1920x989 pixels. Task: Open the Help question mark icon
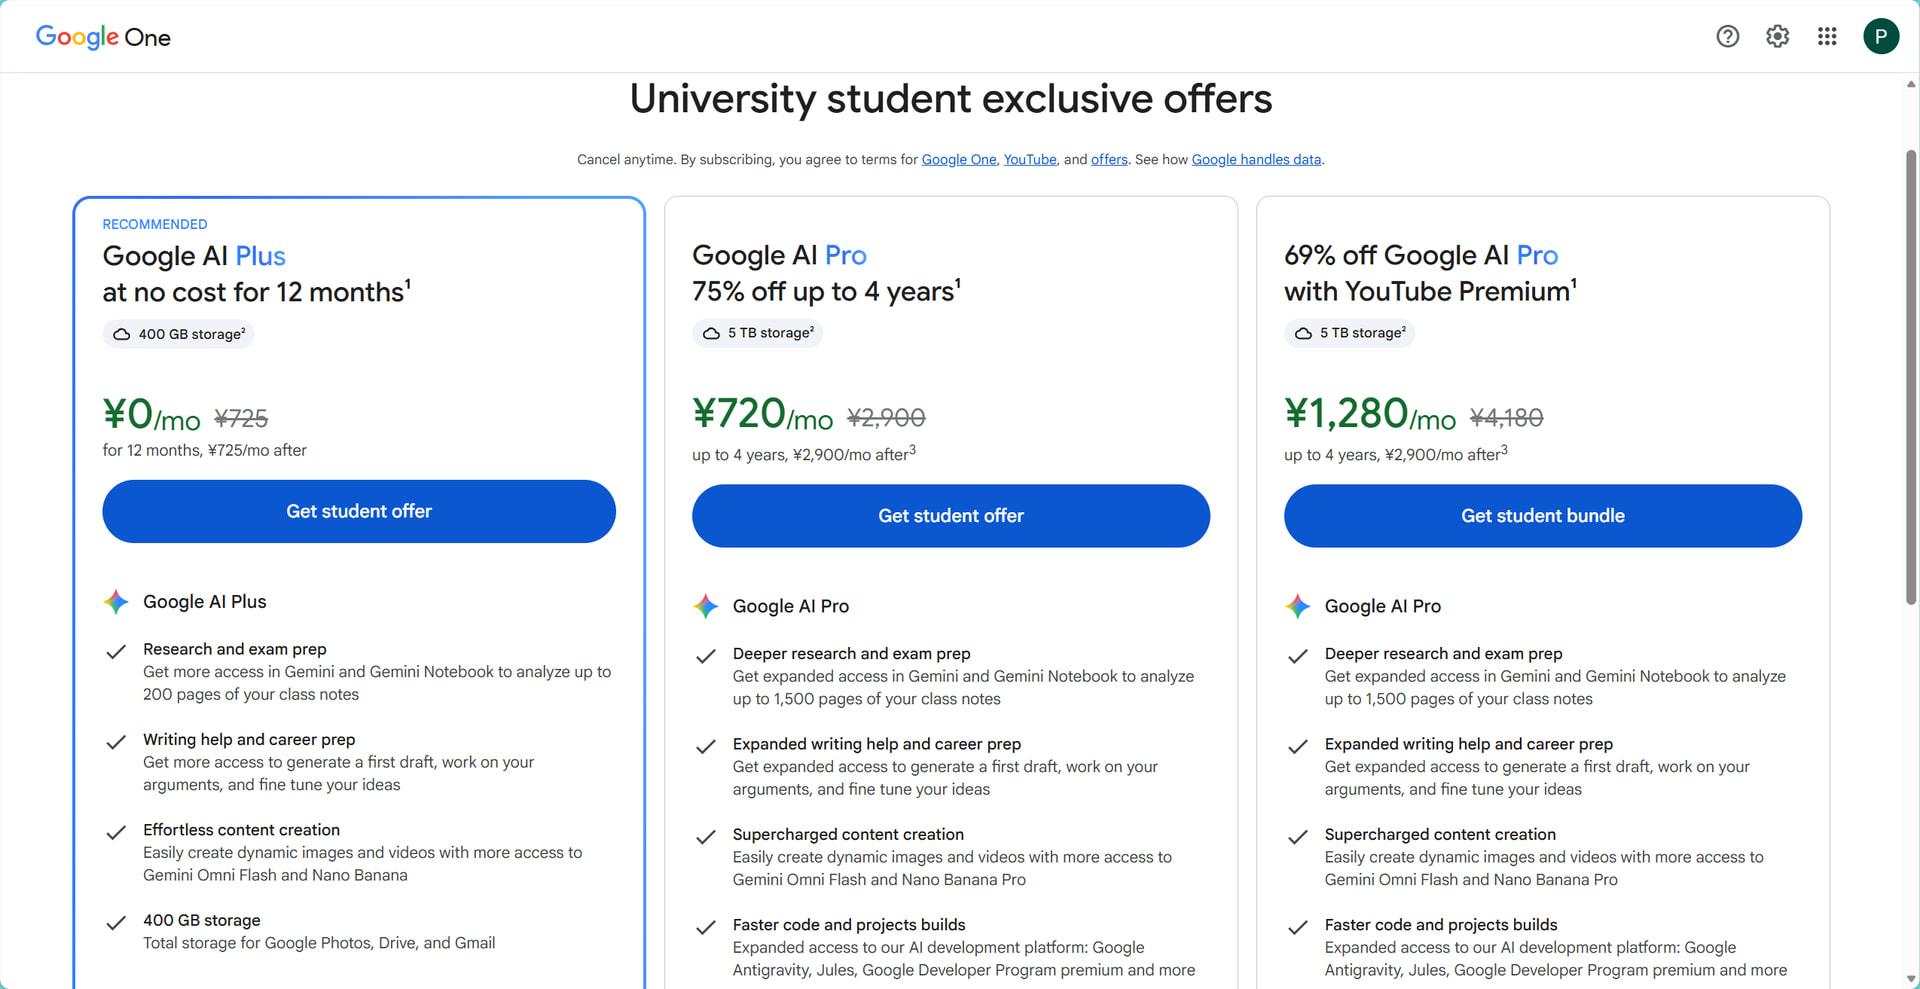coord(1727,37)
